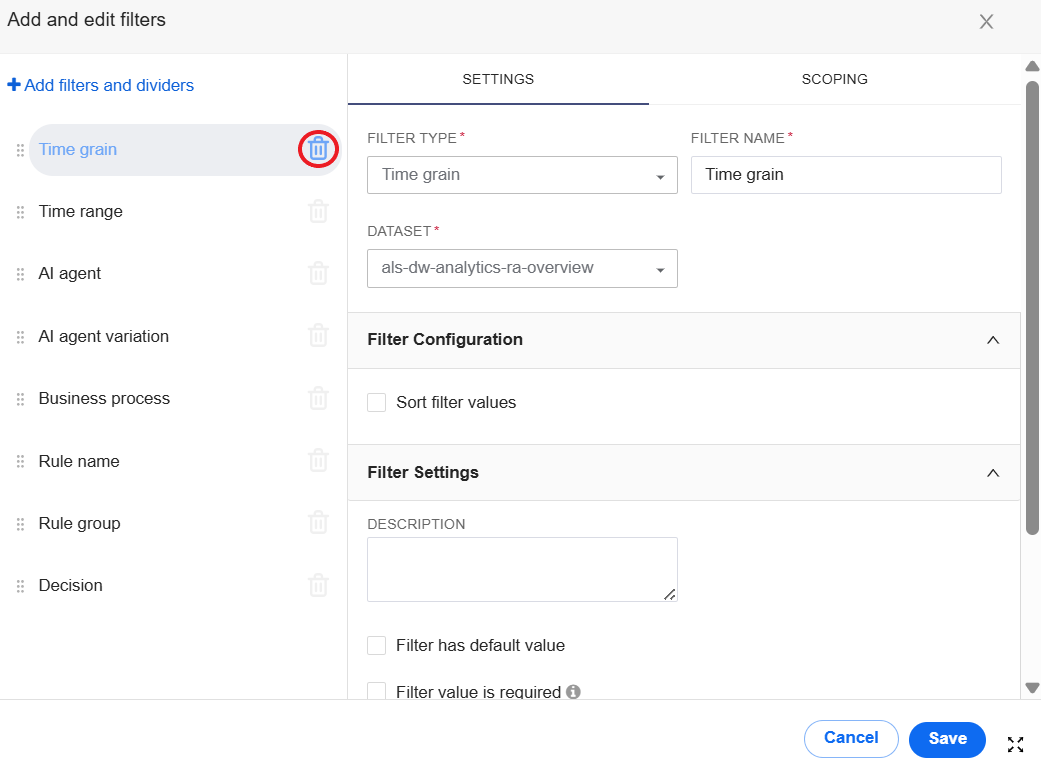The height and width of the screenshot is (772, 1041).
Task: Click the Rule name drag handle
Action: coord(21,461)
